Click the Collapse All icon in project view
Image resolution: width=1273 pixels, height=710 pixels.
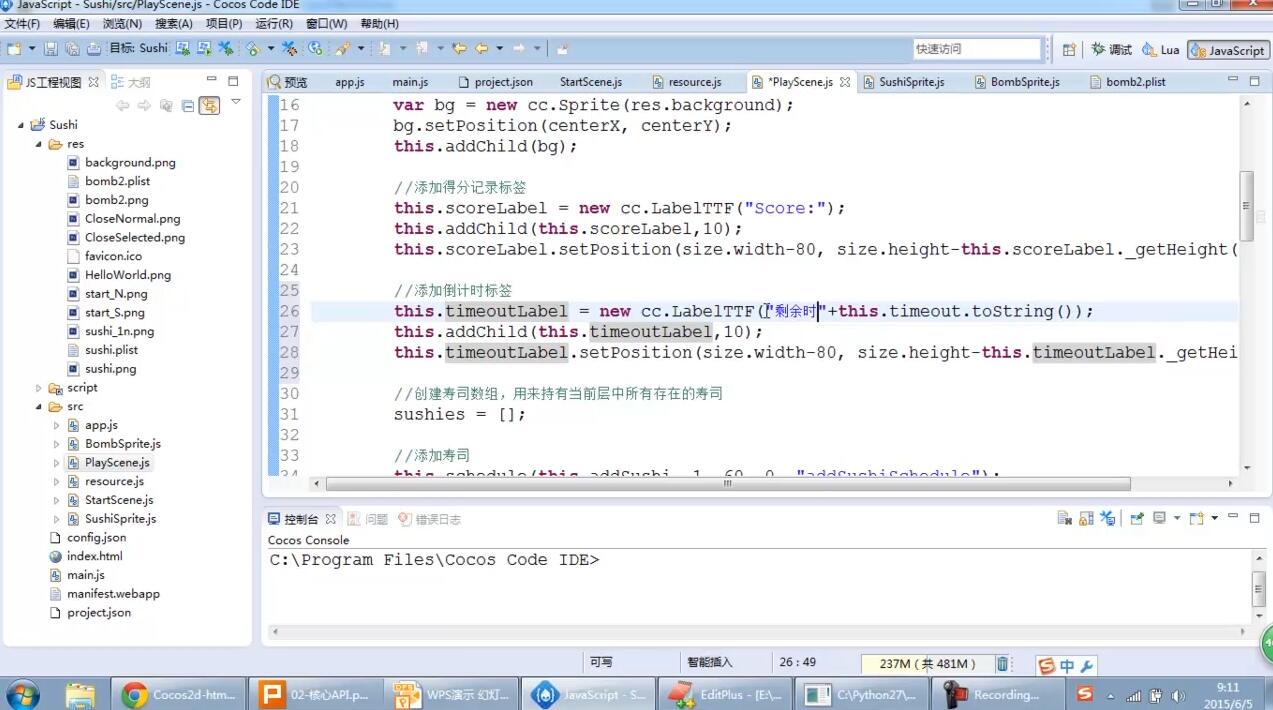click(187, 106)
